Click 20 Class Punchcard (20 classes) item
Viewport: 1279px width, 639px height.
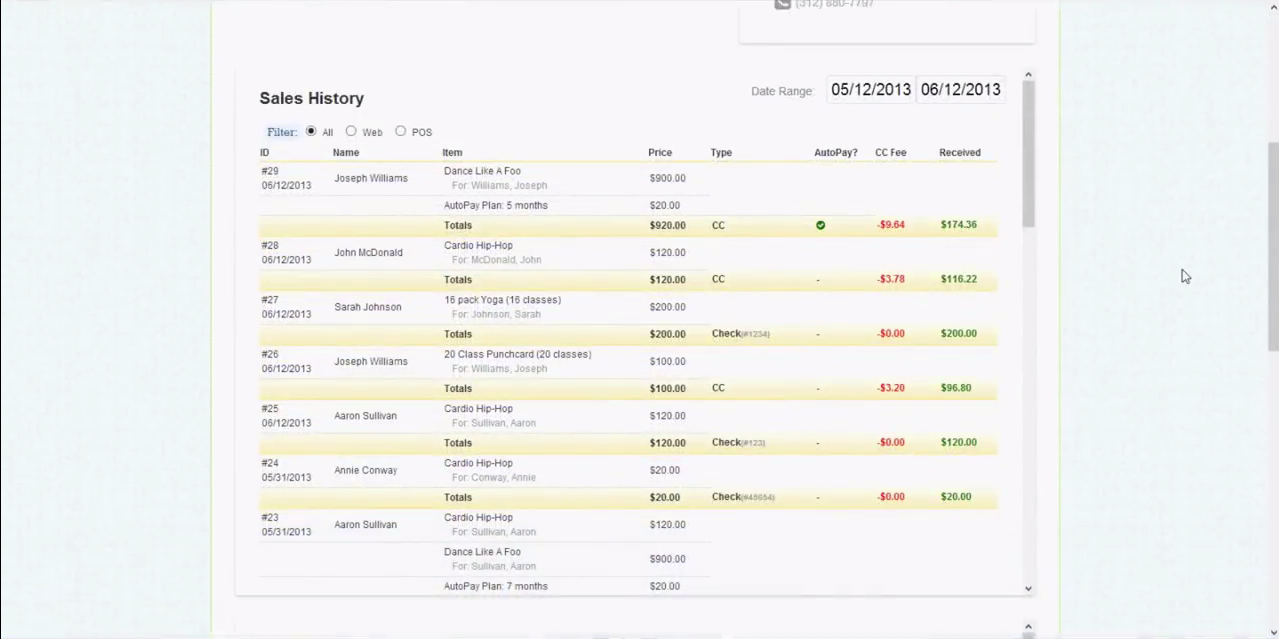[517, 354]
